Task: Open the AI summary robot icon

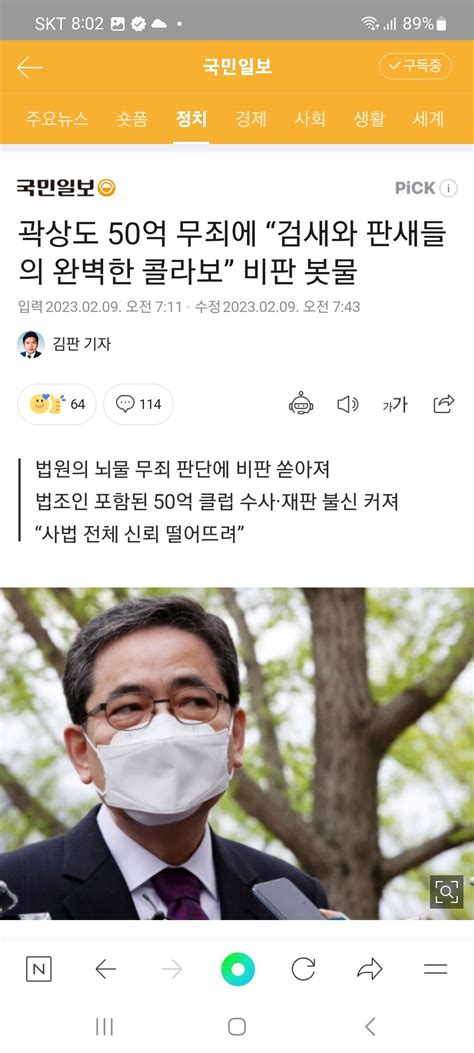Action: point(301,404)
